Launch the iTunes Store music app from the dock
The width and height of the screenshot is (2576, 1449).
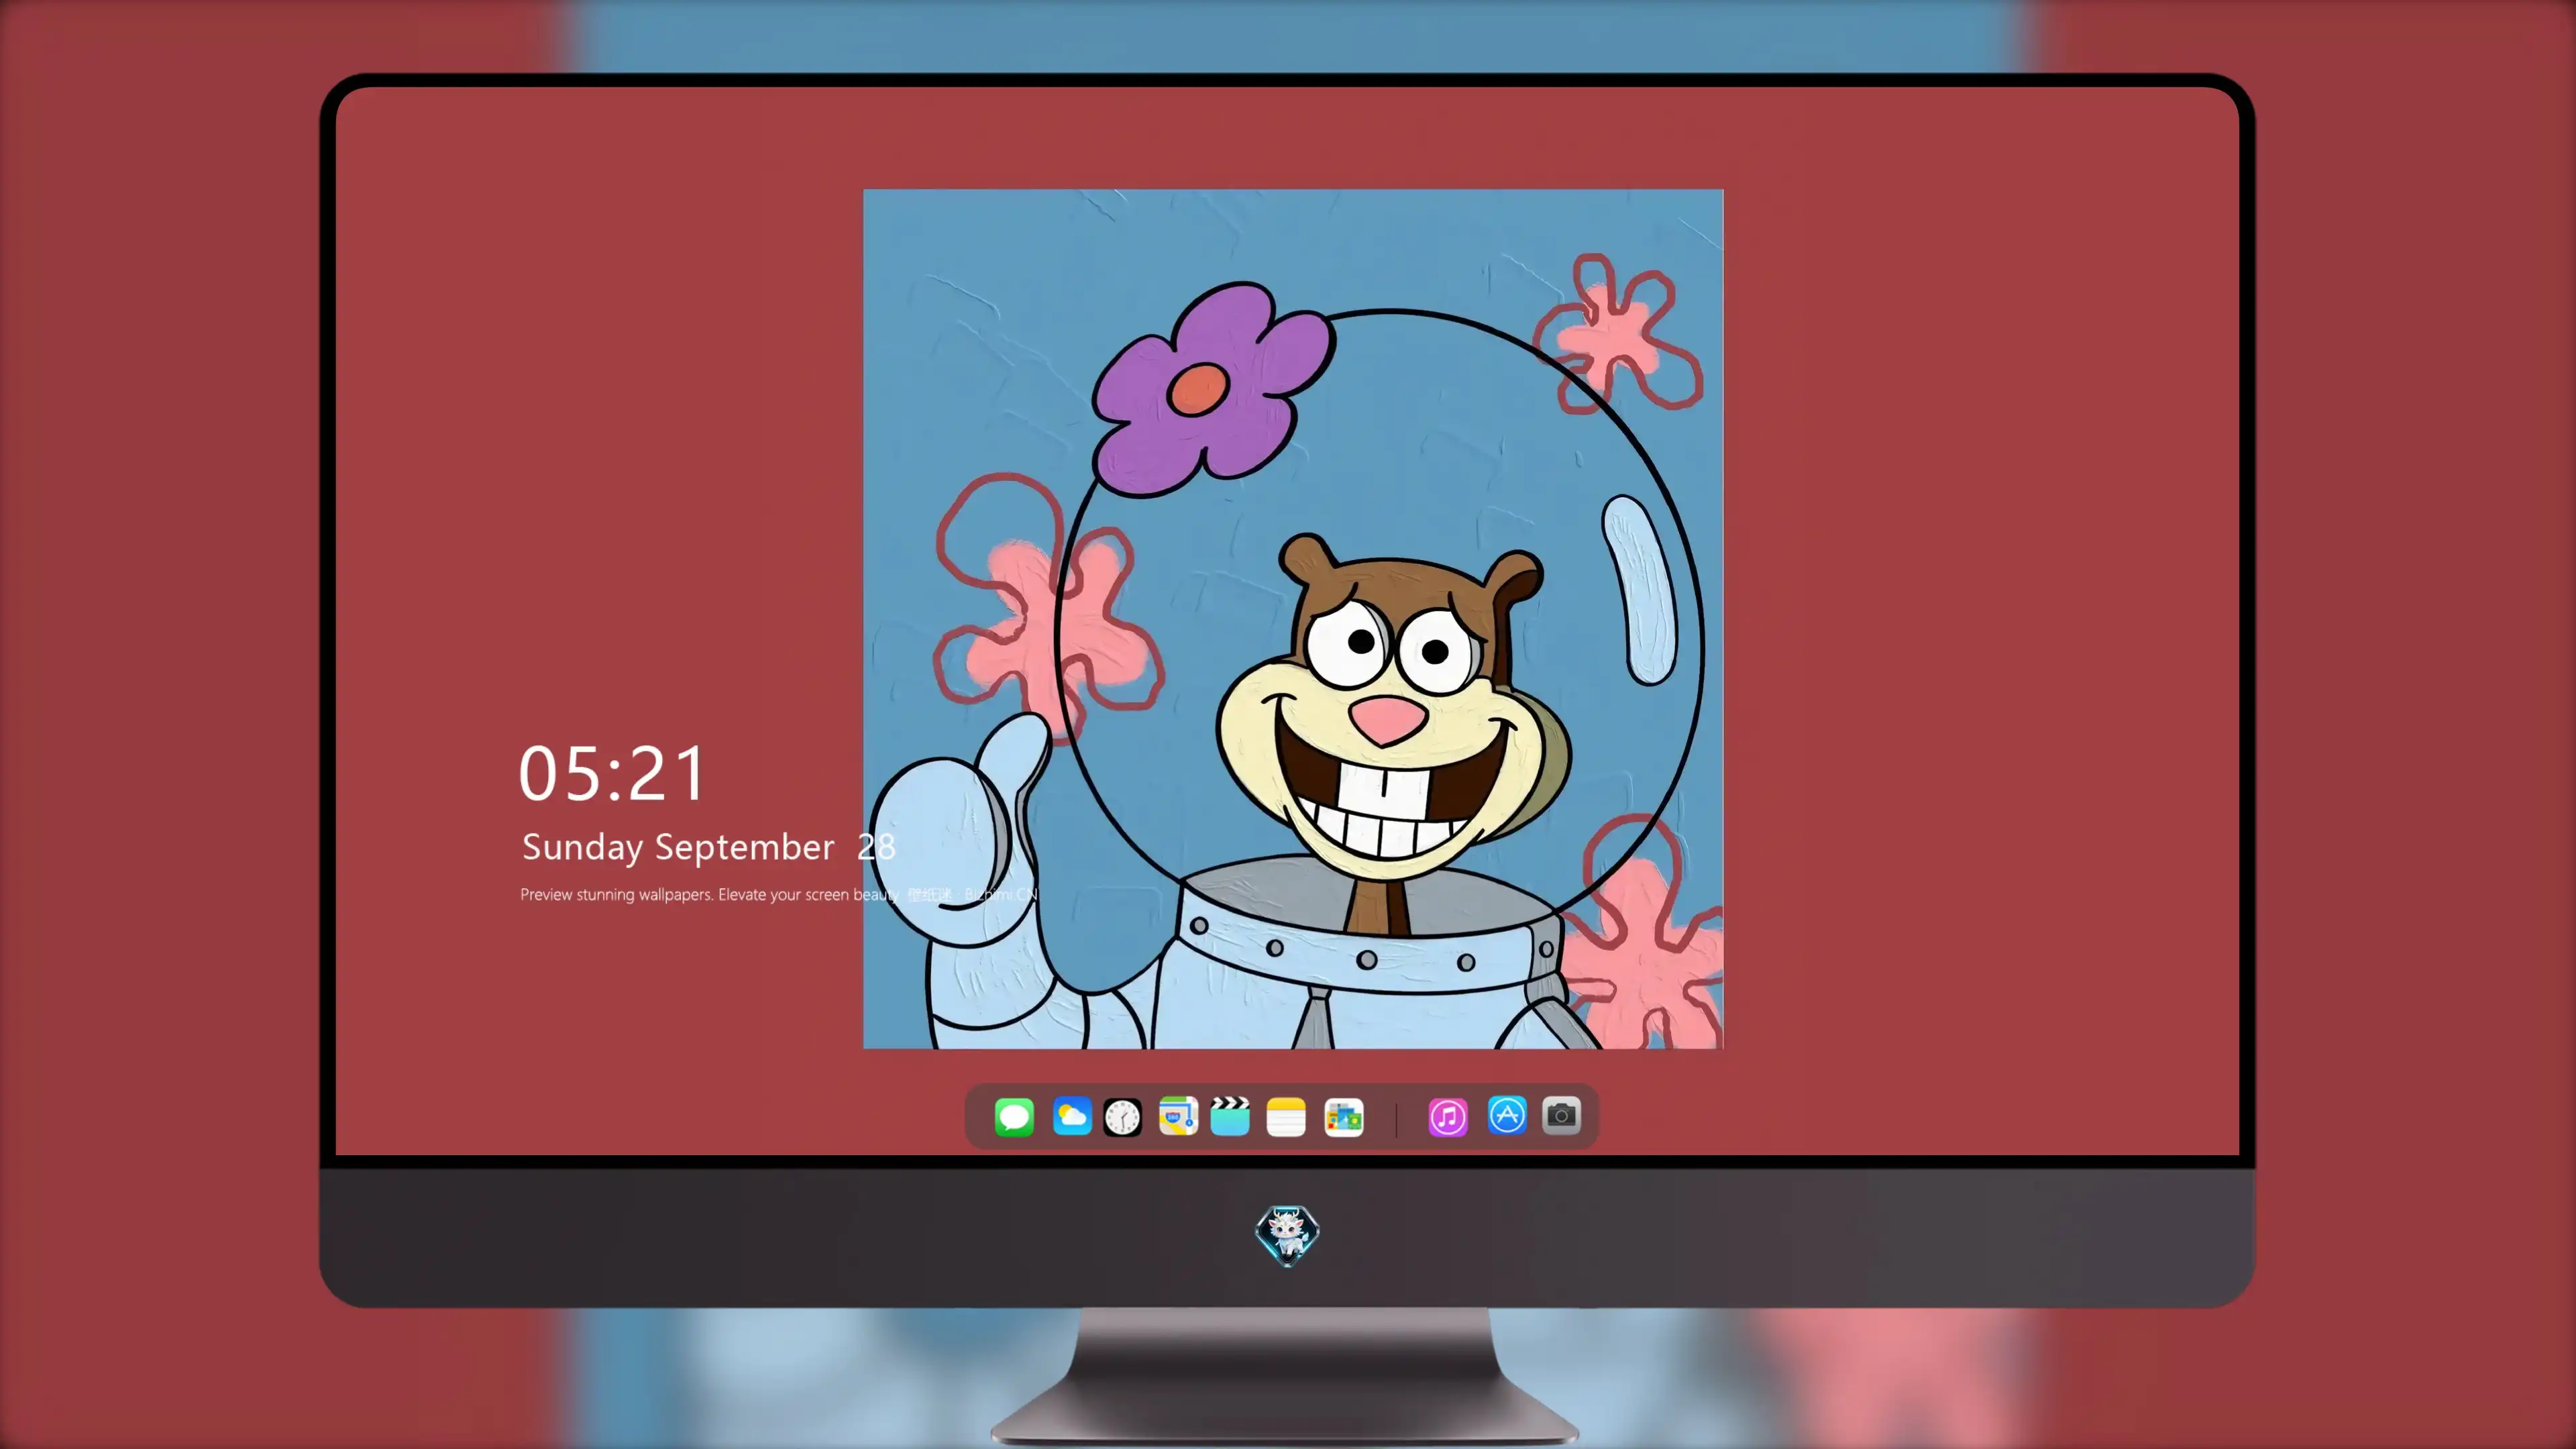click(1448, 1117)
